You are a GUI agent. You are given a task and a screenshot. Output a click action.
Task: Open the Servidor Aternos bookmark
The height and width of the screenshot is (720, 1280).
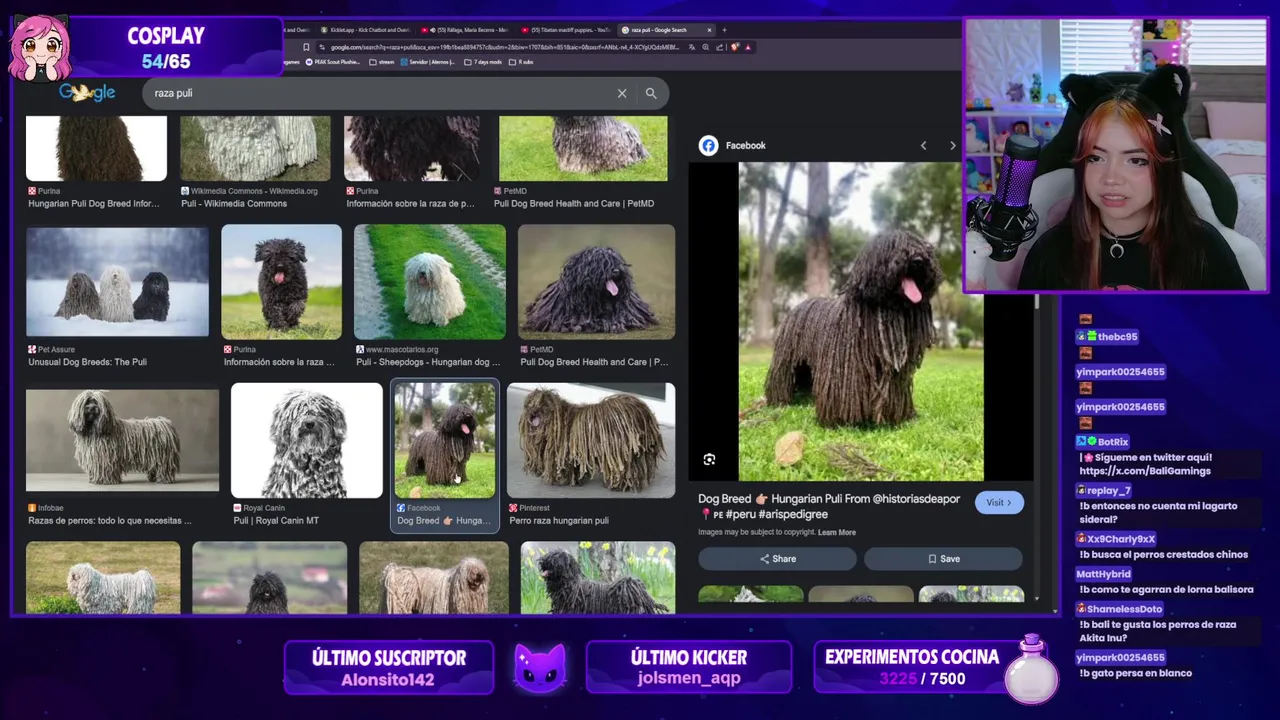tap(428, 62)
